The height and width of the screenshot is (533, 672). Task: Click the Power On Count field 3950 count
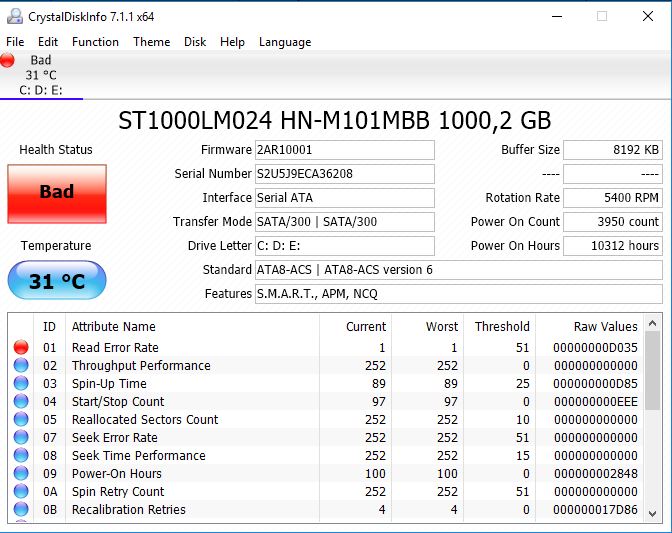[x=613, y=222]
